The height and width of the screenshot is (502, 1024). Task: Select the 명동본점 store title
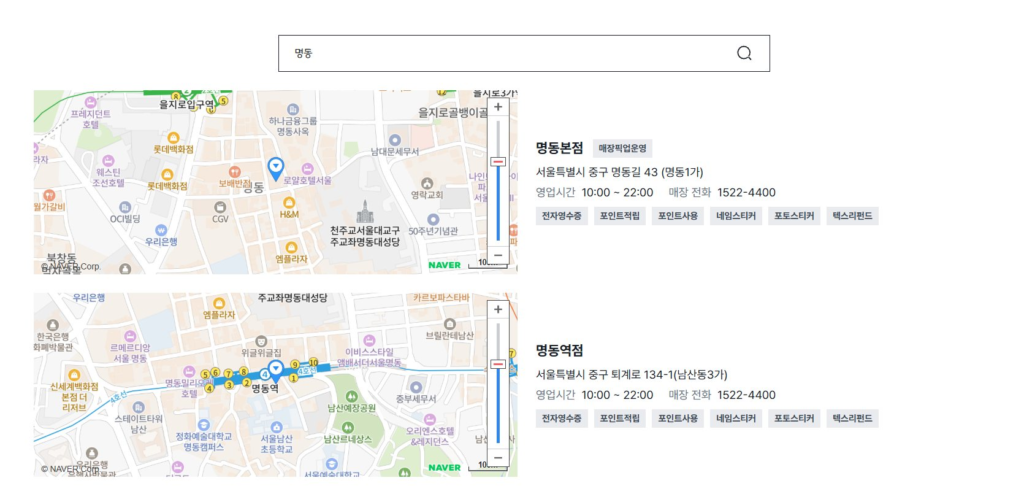coord(559,148)
